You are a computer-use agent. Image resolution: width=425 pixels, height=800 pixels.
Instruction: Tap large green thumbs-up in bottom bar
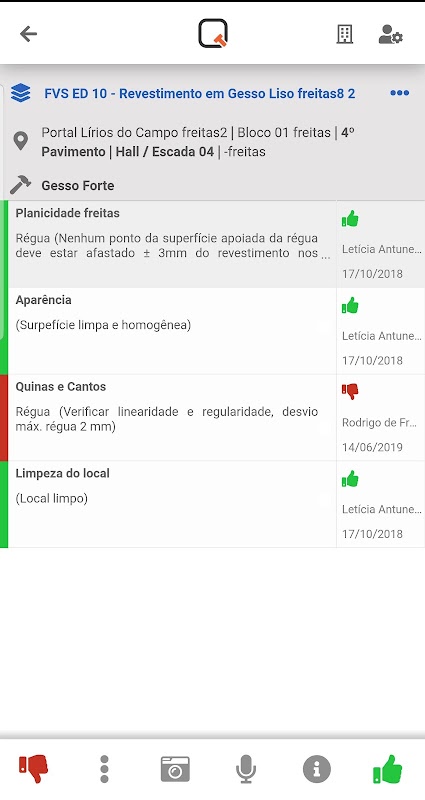(388, 769)
